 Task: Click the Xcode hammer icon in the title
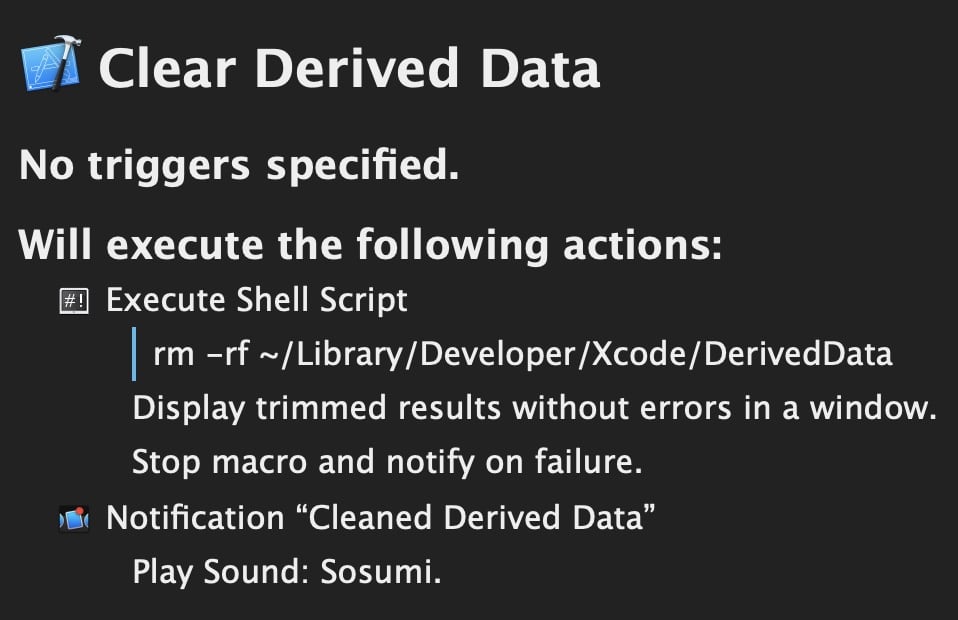point(50,65)
